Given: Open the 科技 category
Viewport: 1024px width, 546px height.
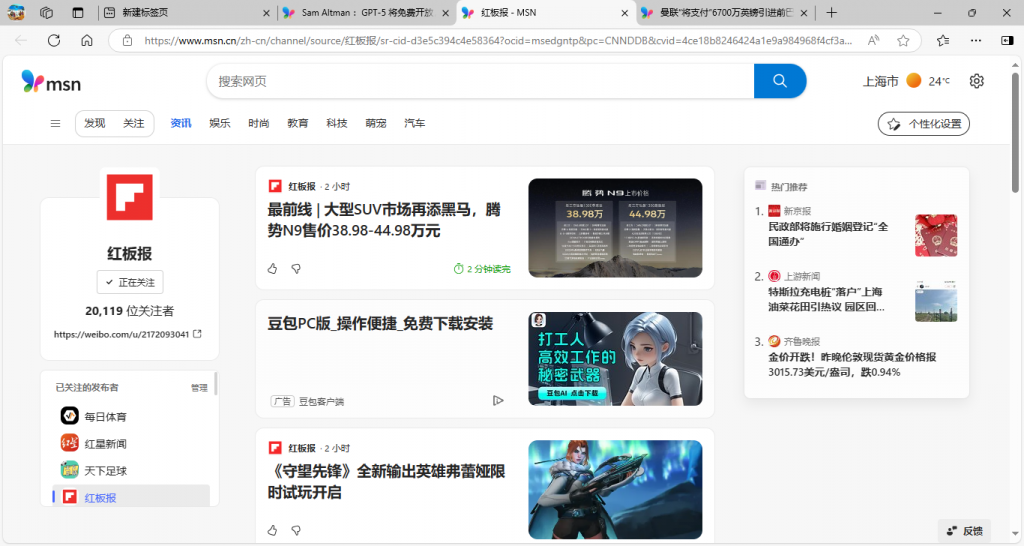Looking at the screenshot, I should (x=337, y=123).
